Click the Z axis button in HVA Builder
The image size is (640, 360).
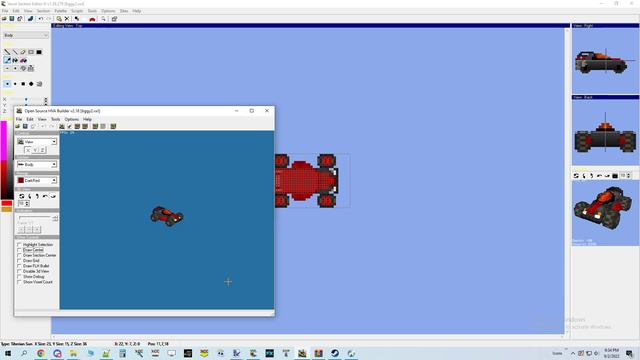click(42, 150)
